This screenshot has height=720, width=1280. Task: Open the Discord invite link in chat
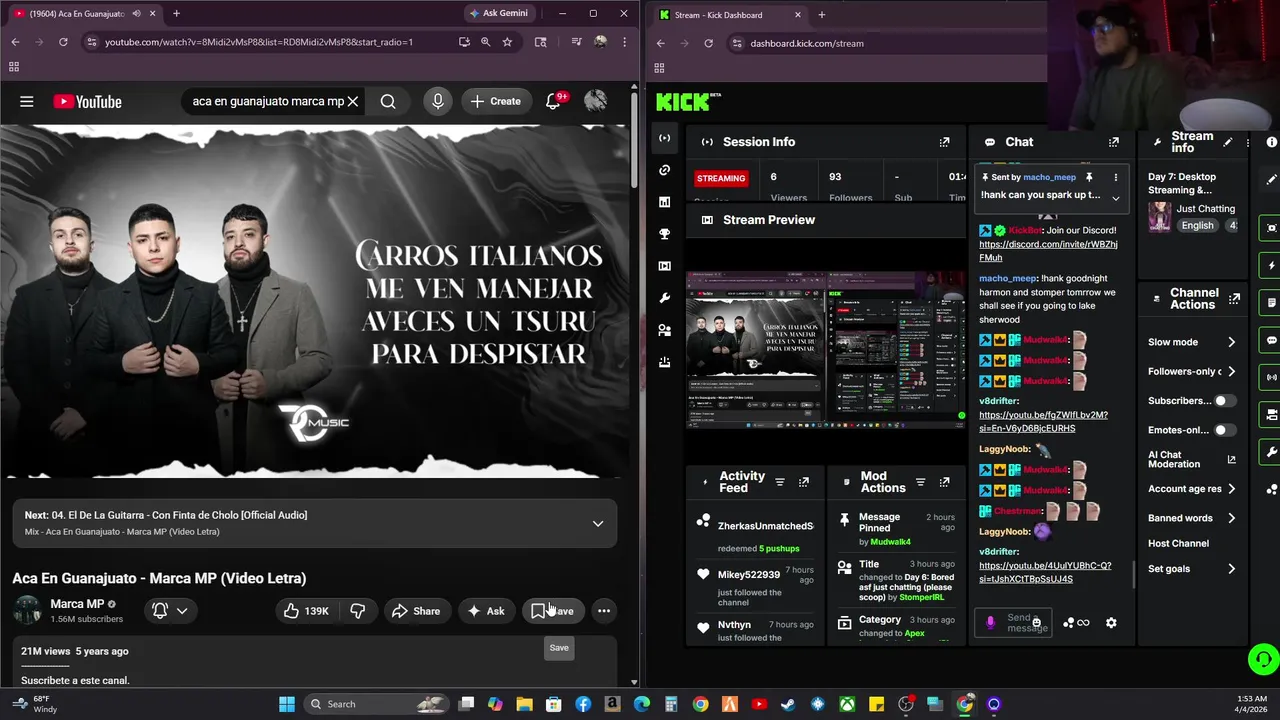pyautogui.click(x=1048, y=251)
